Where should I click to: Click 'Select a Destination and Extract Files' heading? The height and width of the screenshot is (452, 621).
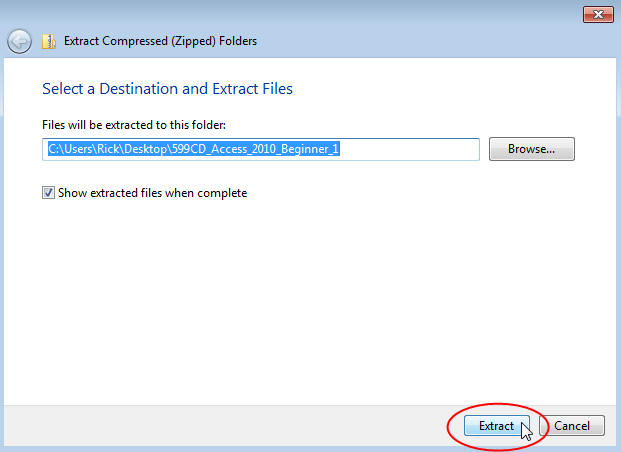pos(167,89)
